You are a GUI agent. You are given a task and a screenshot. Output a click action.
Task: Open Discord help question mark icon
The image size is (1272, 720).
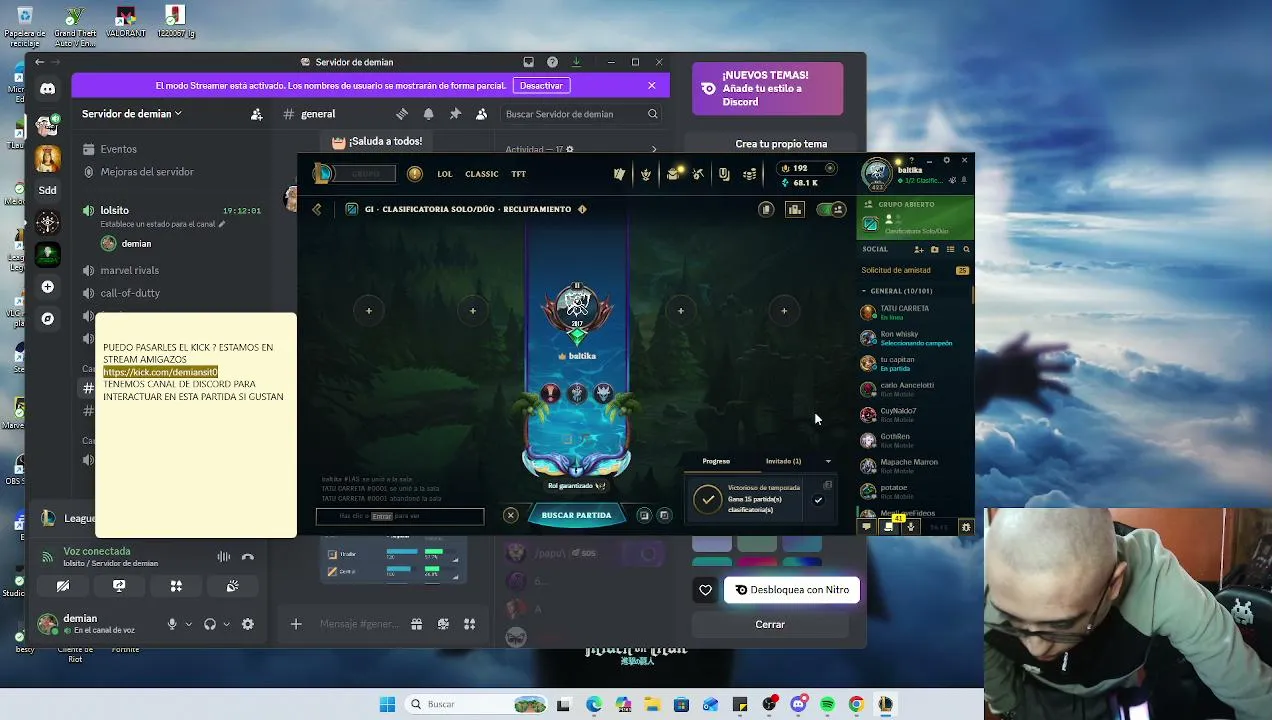pyautogui.click(x=552, y=62)
